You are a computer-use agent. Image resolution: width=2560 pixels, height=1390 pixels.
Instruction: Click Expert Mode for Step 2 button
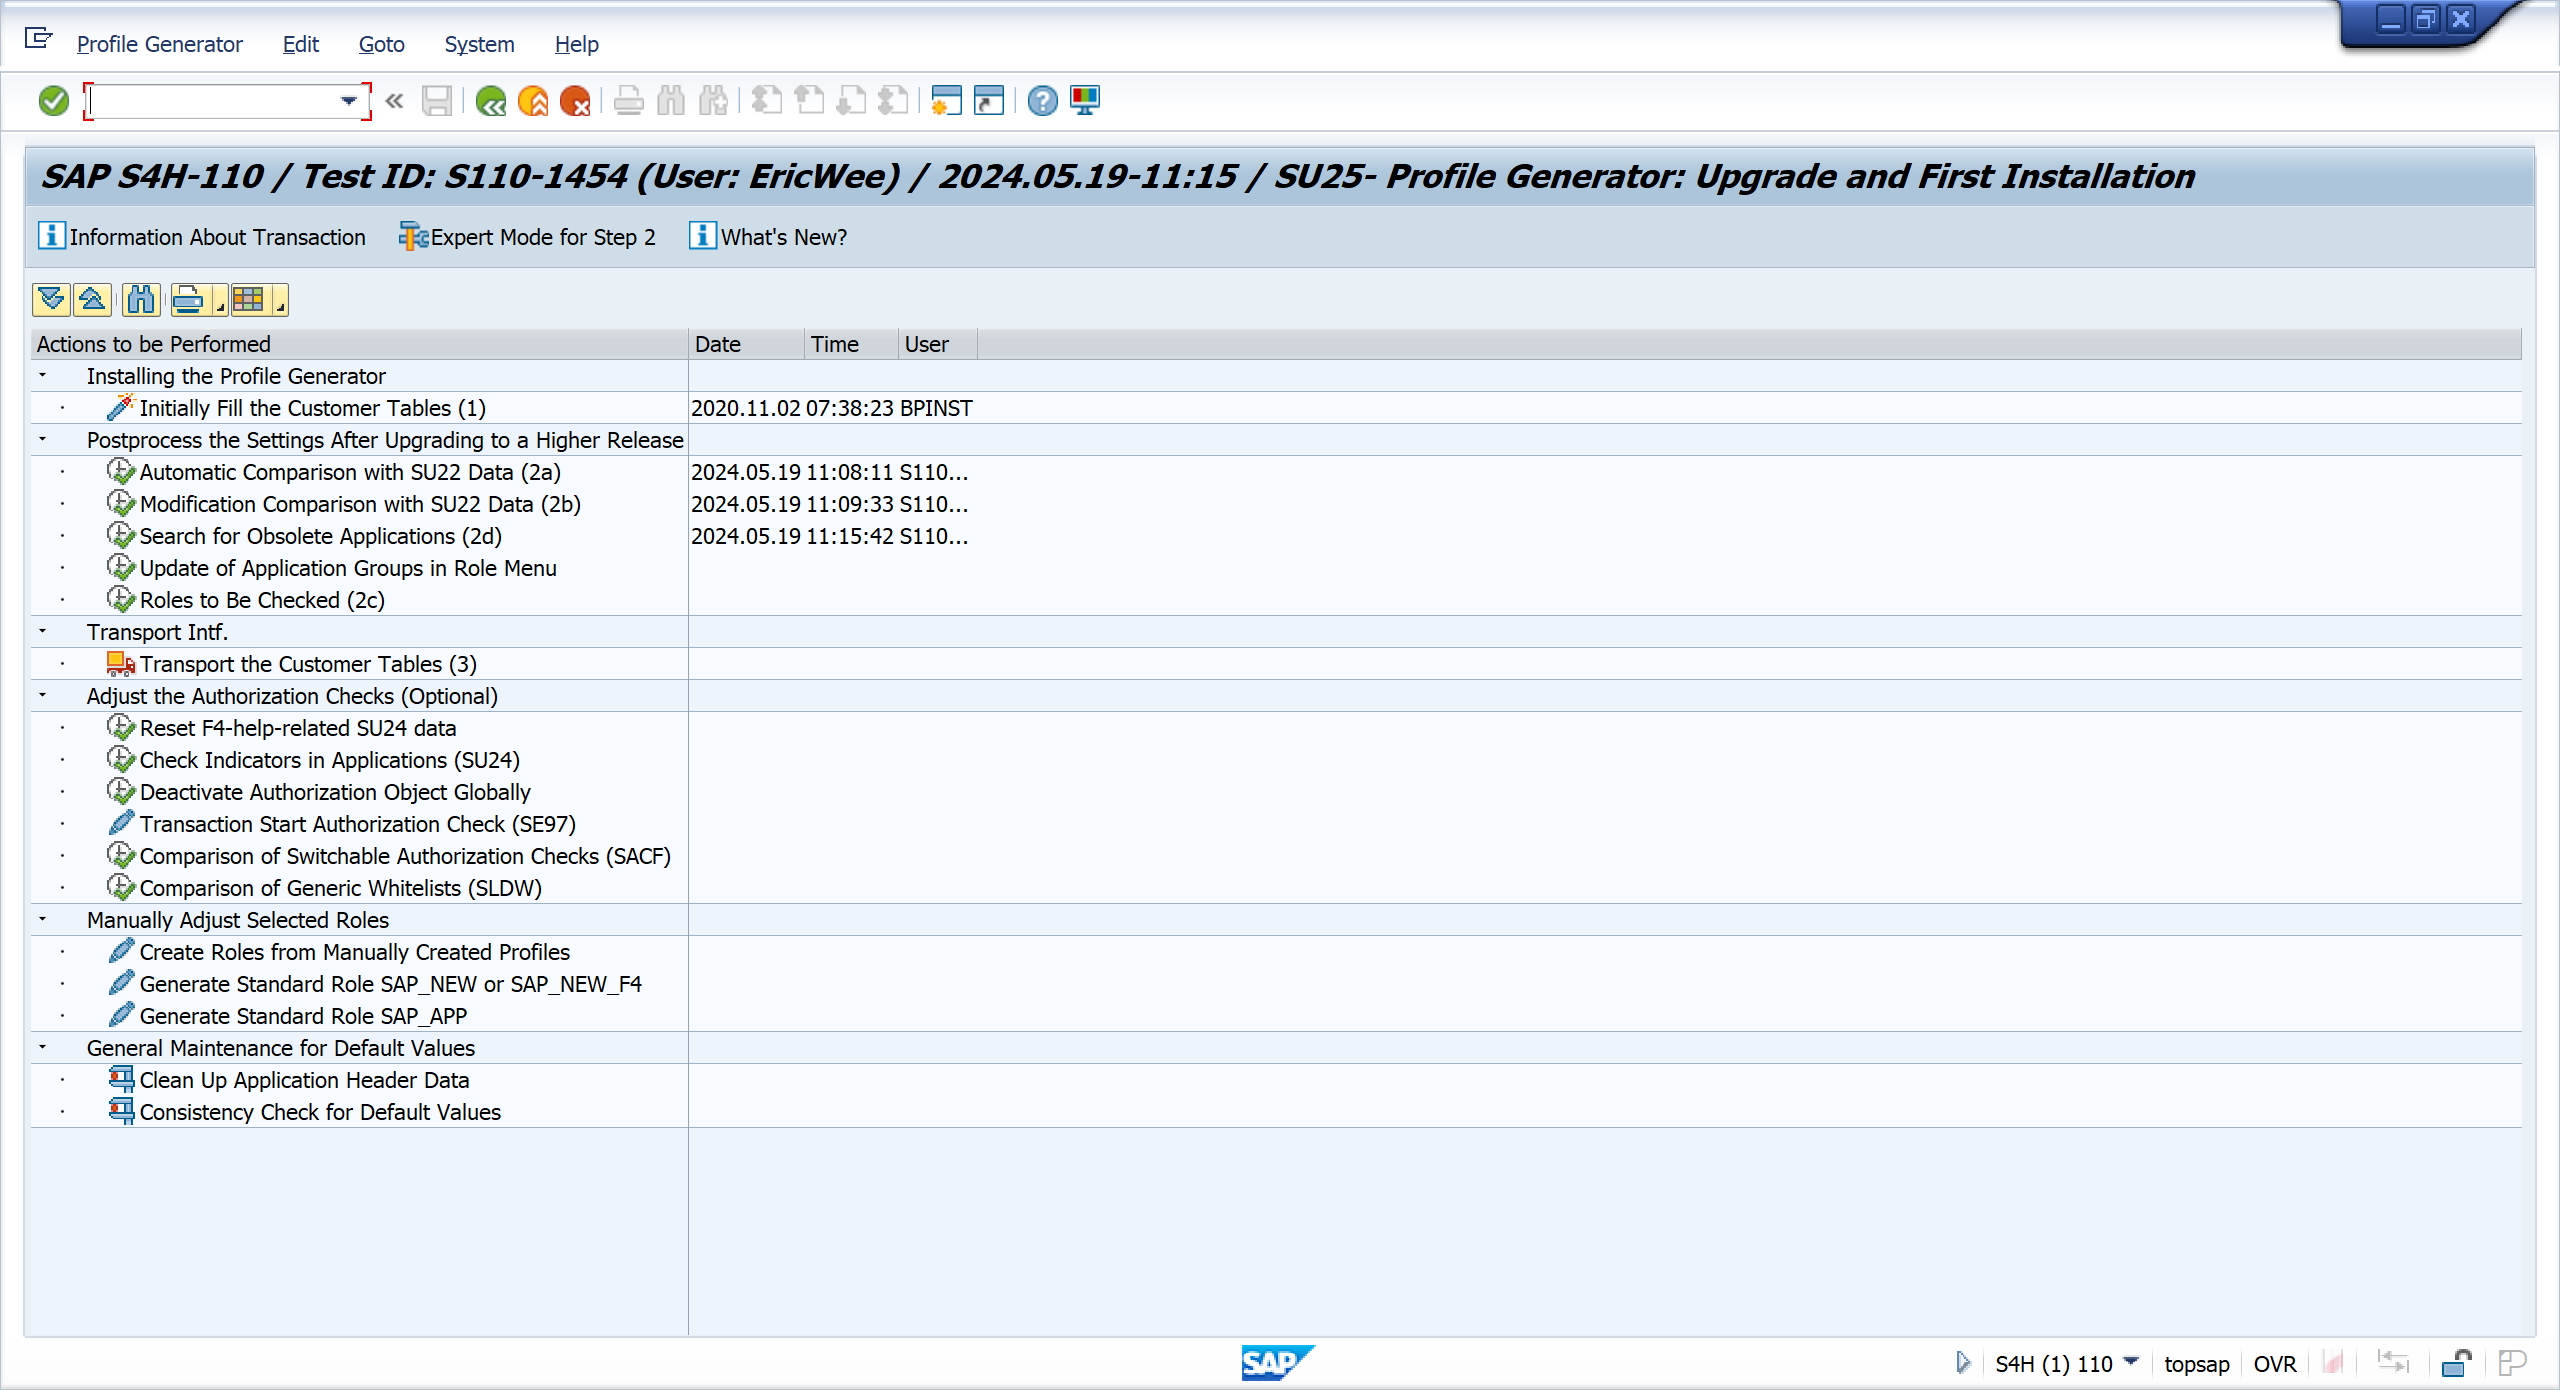(527, 237)
